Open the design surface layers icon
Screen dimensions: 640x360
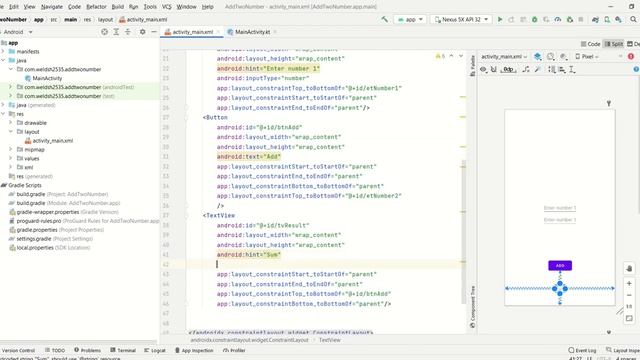(x=538, y=56)
